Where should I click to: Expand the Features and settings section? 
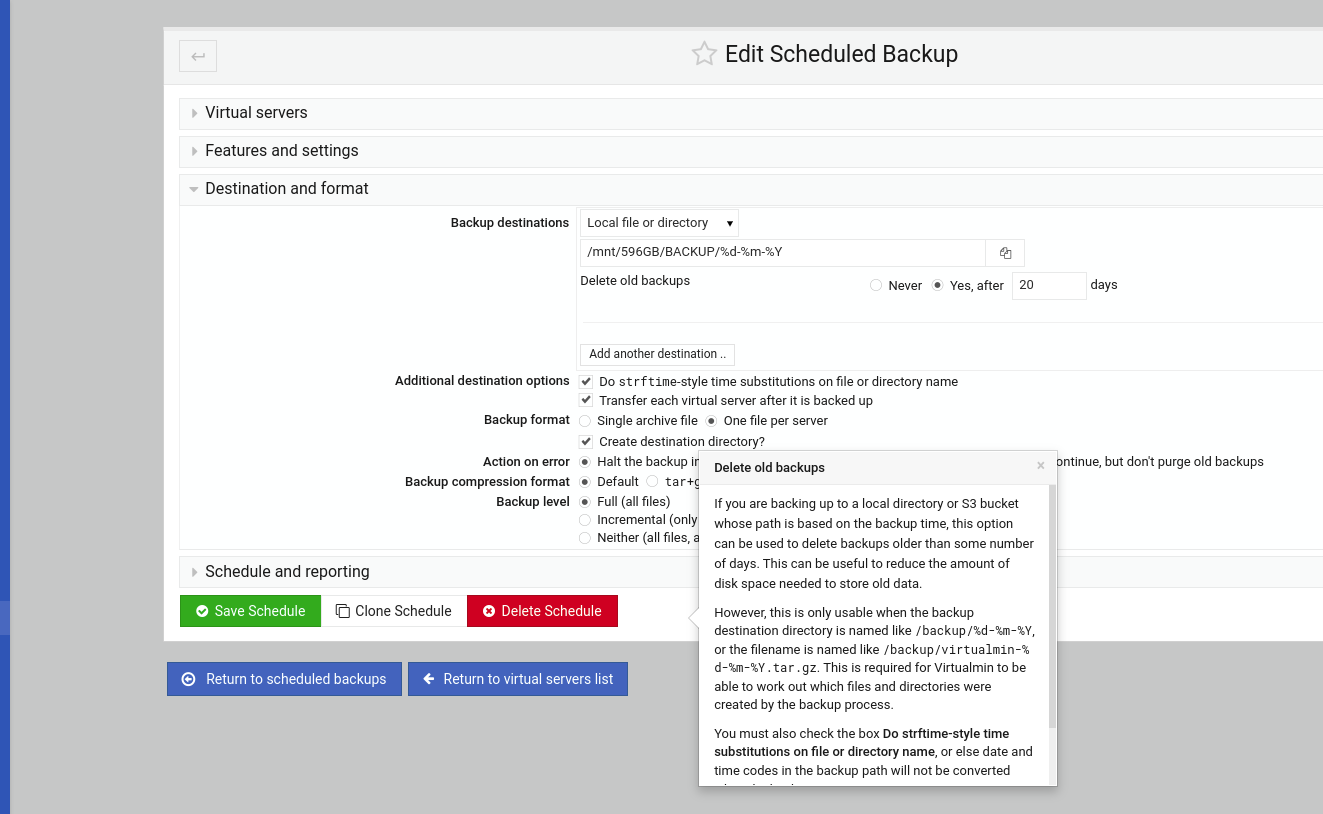point(281,151)
